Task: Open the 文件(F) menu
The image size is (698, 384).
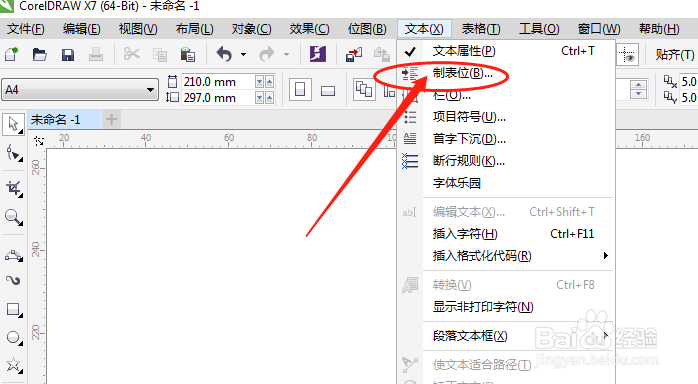Action: point(26,29)
